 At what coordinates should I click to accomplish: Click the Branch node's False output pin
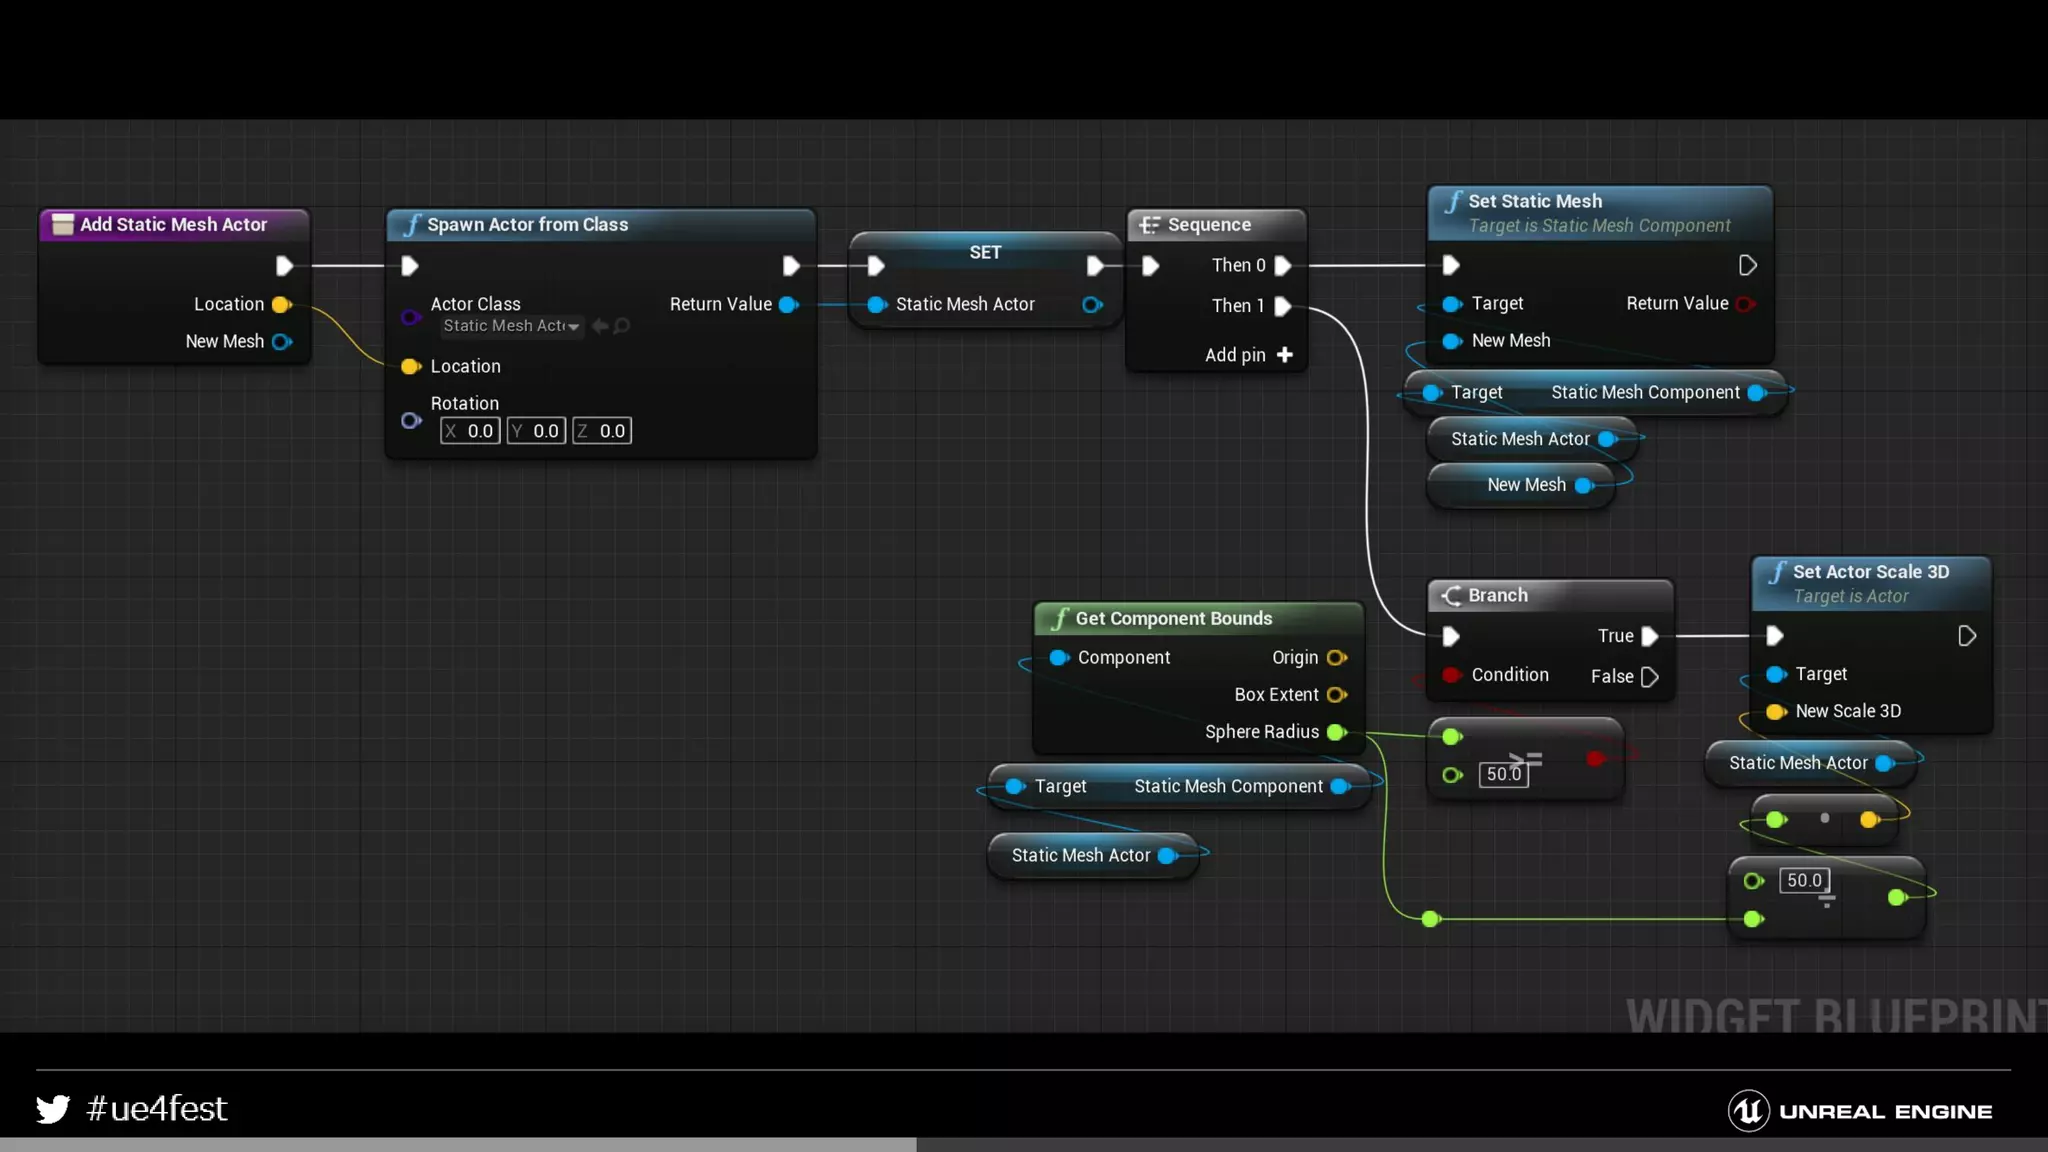coord(1650,677)
